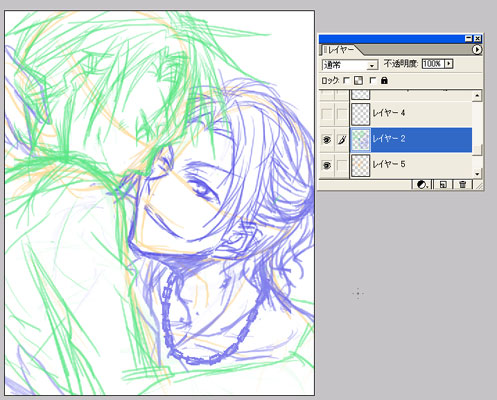Open the opacity slider popup arrow
The height and width of the screenshot is (400, 497).
[449, 63]
